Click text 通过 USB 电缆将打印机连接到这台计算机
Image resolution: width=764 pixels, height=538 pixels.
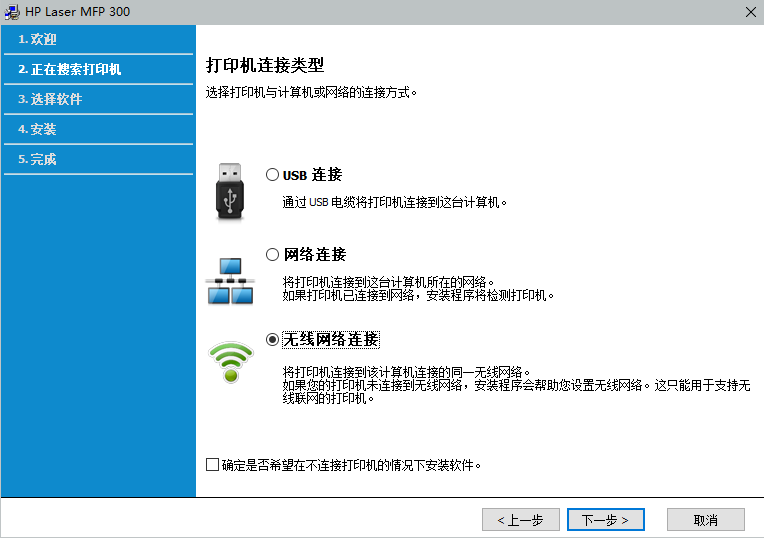pyautogui.click(x=395, y=202)
